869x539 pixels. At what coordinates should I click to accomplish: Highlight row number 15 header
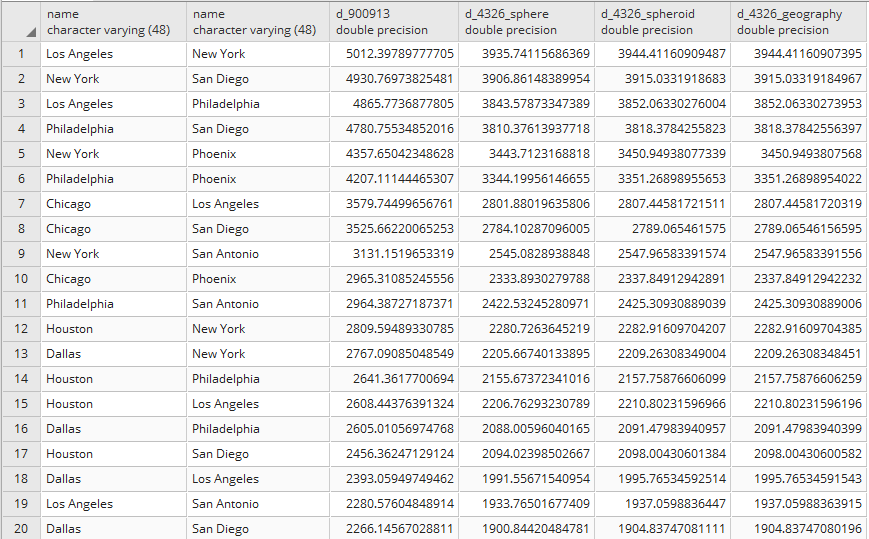[x=21, y=404]
